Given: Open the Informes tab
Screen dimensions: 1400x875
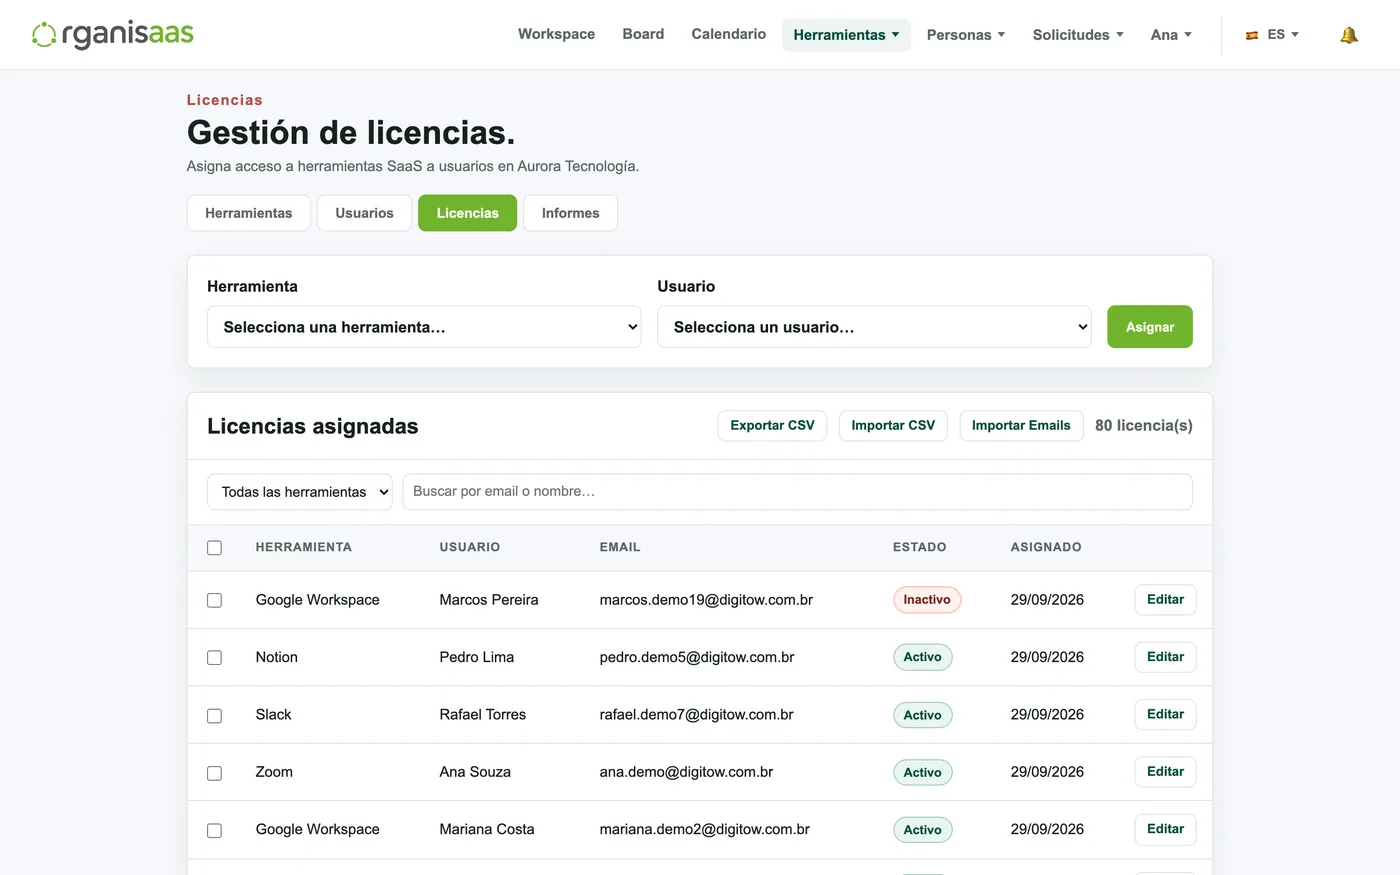Looking at the screenshot, I should coord(570,213).
